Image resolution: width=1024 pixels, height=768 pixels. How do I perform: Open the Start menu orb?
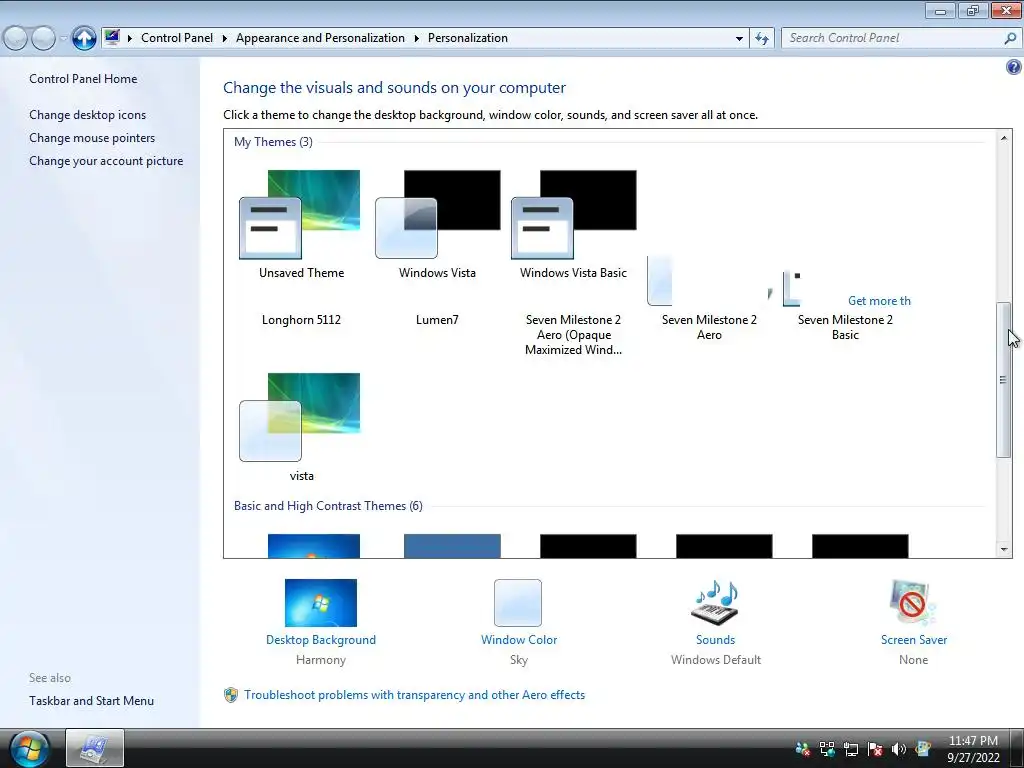coord(29,748)
